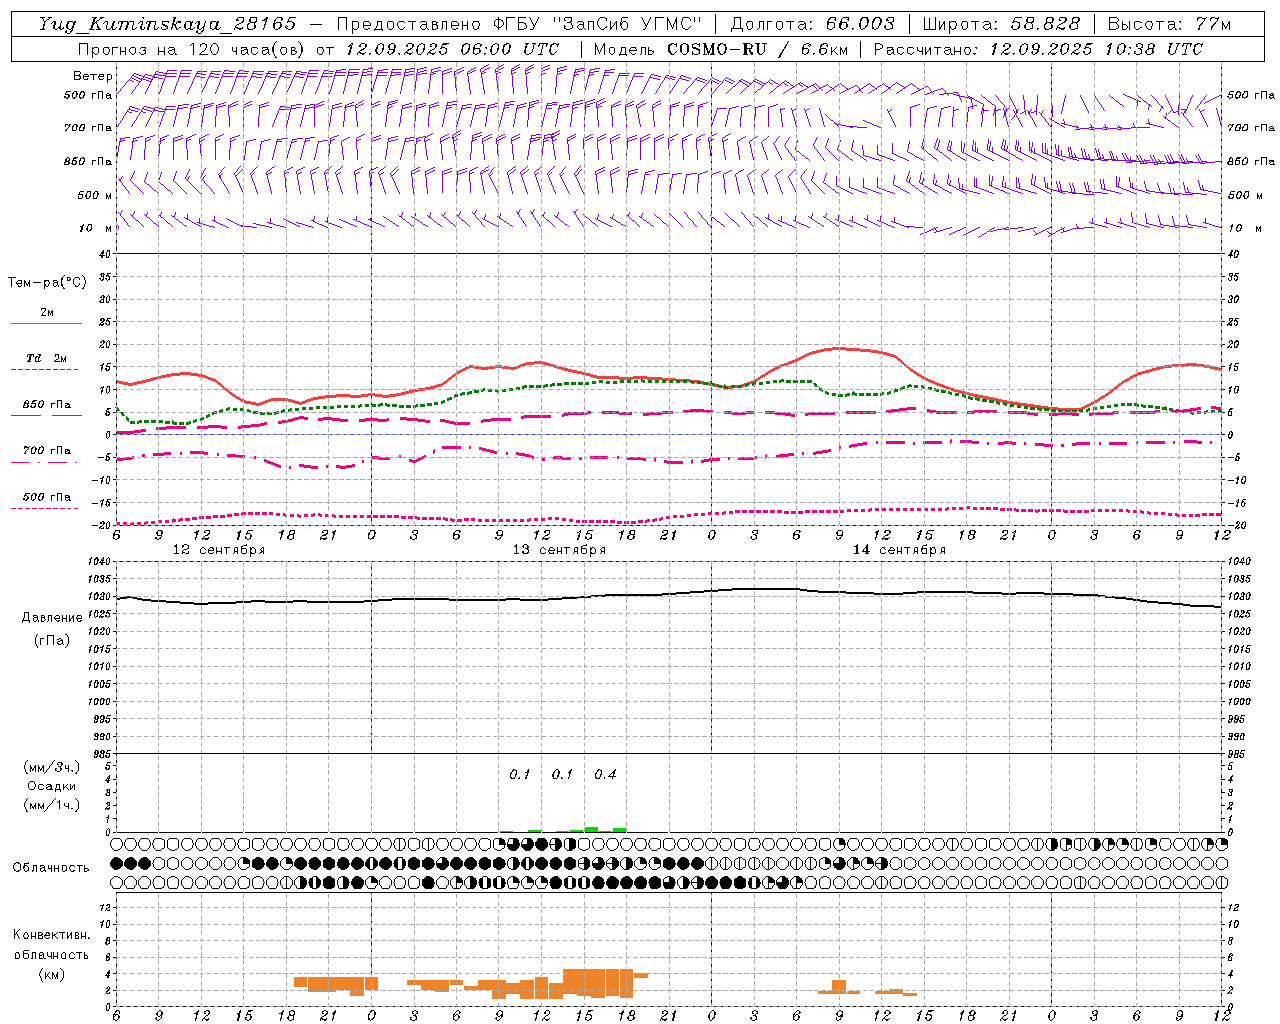Select the provider text ФГБУ "ЗапСиб УГМС"
Screen dimensions: 1280x1024
(x=597, y=24)
